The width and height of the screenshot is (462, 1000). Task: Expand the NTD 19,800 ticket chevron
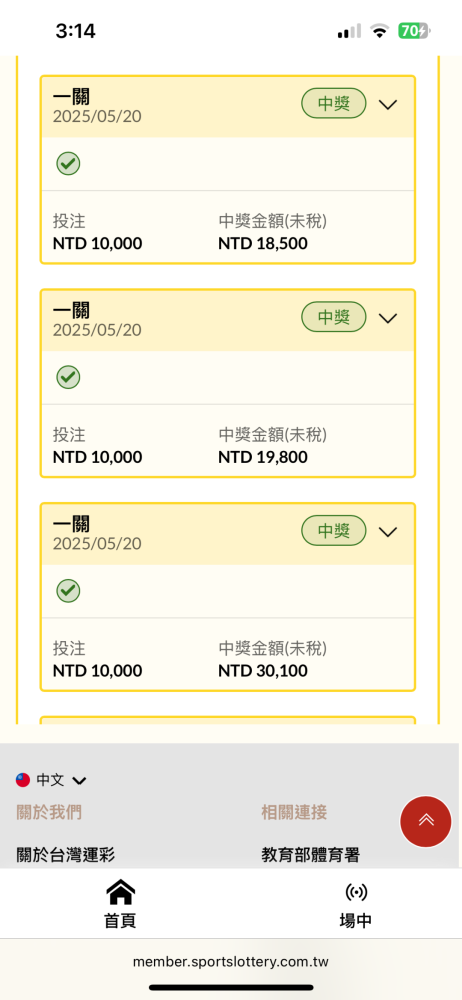(x=388, y=318)
